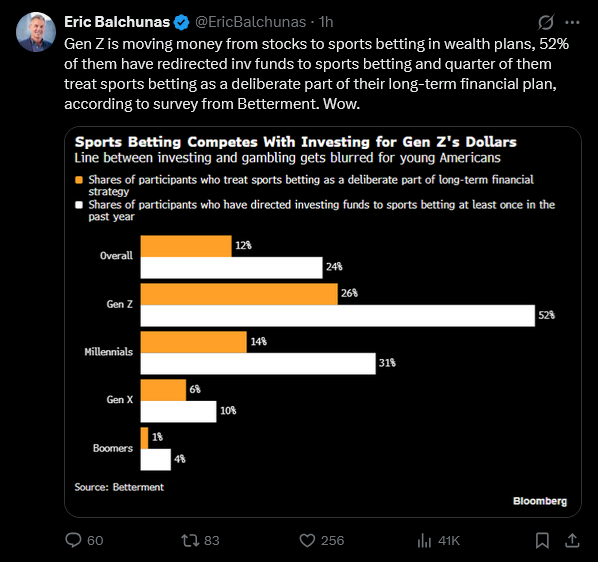Viewport: 598px width, 562px height.
Task: Reply using the comment bubble icon
Action: 73,540
